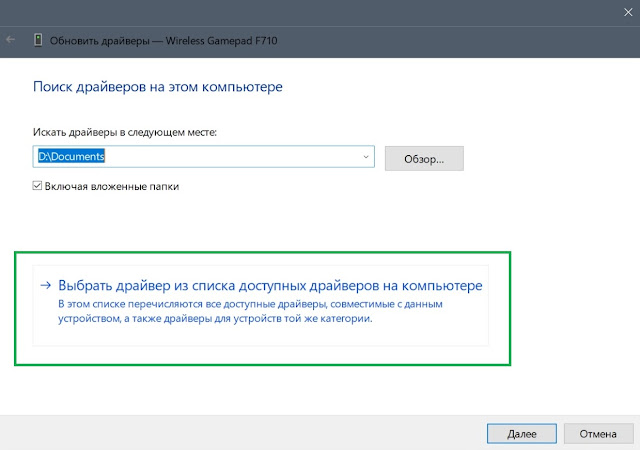Open the driver location path dropdown
The image size is (640, 450).
[x=366, y=157]
